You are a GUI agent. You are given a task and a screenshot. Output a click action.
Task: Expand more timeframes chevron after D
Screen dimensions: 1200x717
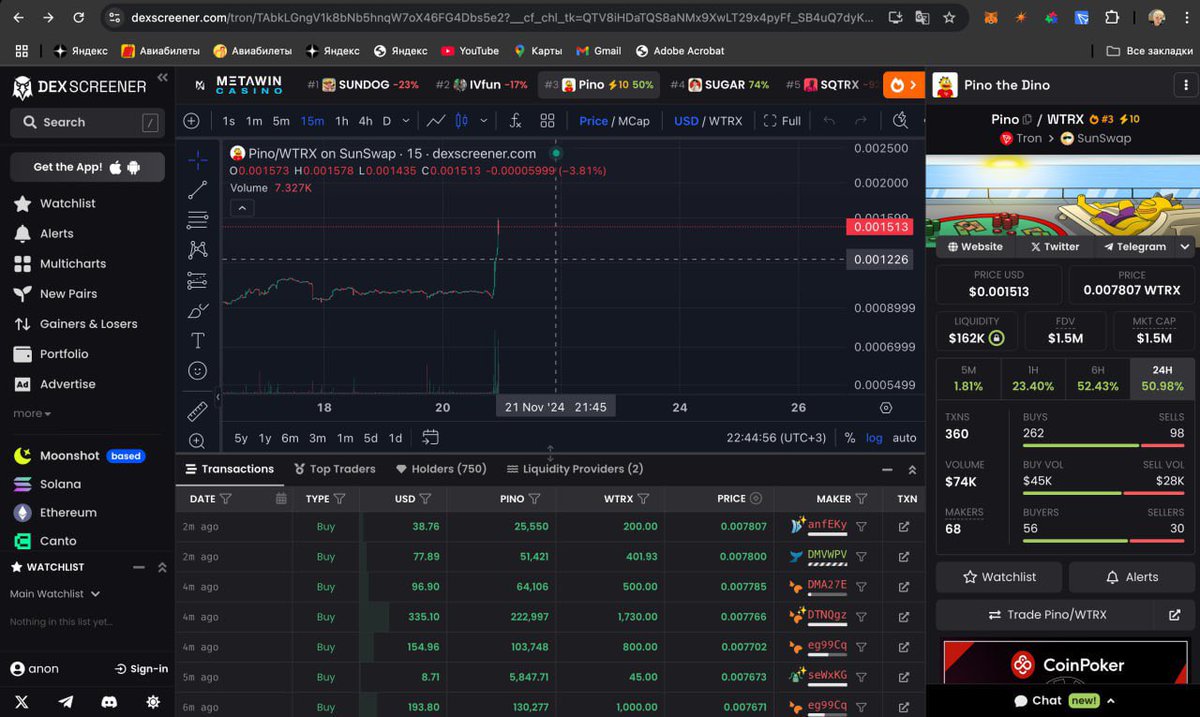pos(406,121)
